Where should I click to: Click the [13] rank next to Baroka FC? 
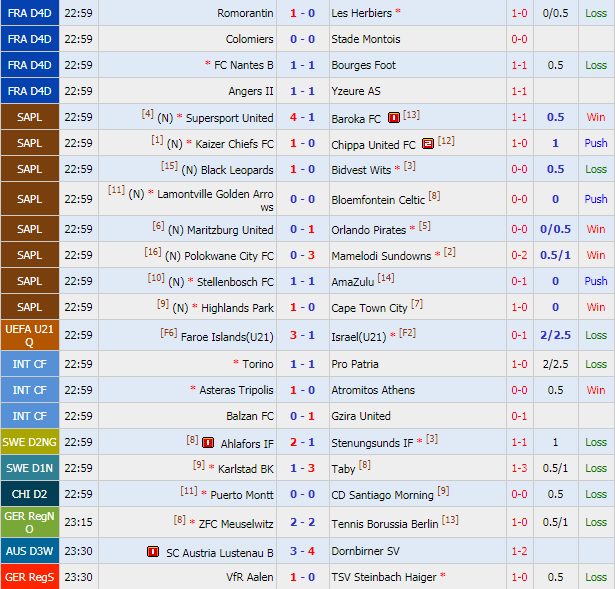(411, 115)
